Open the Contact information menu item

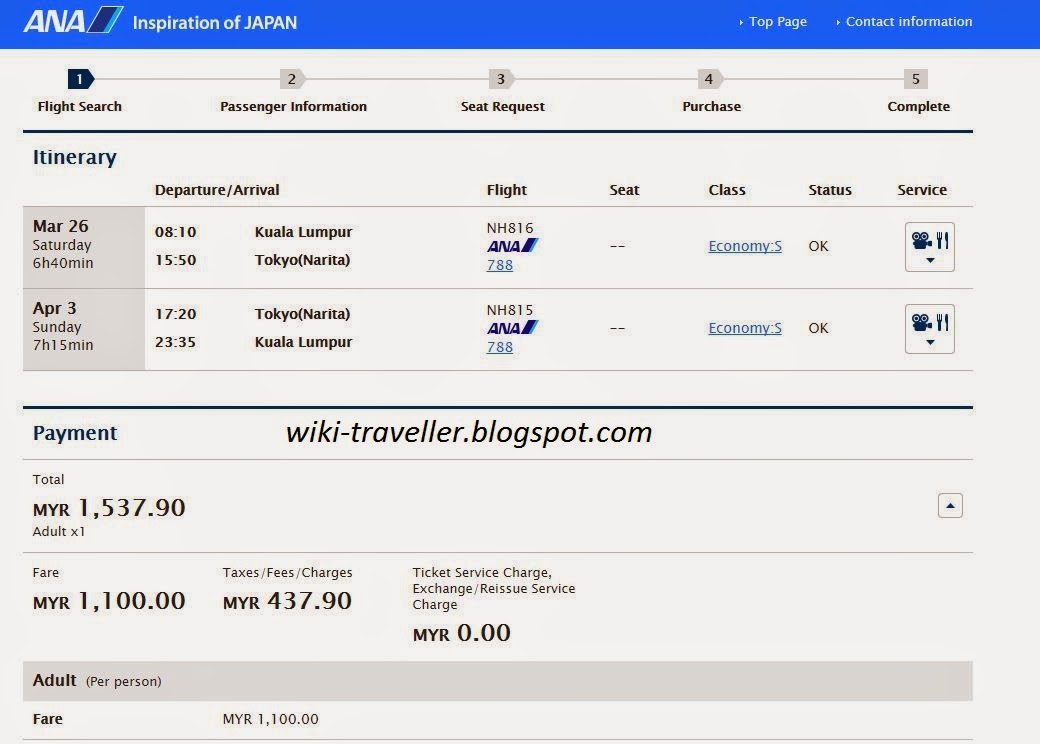coord(908,21)
